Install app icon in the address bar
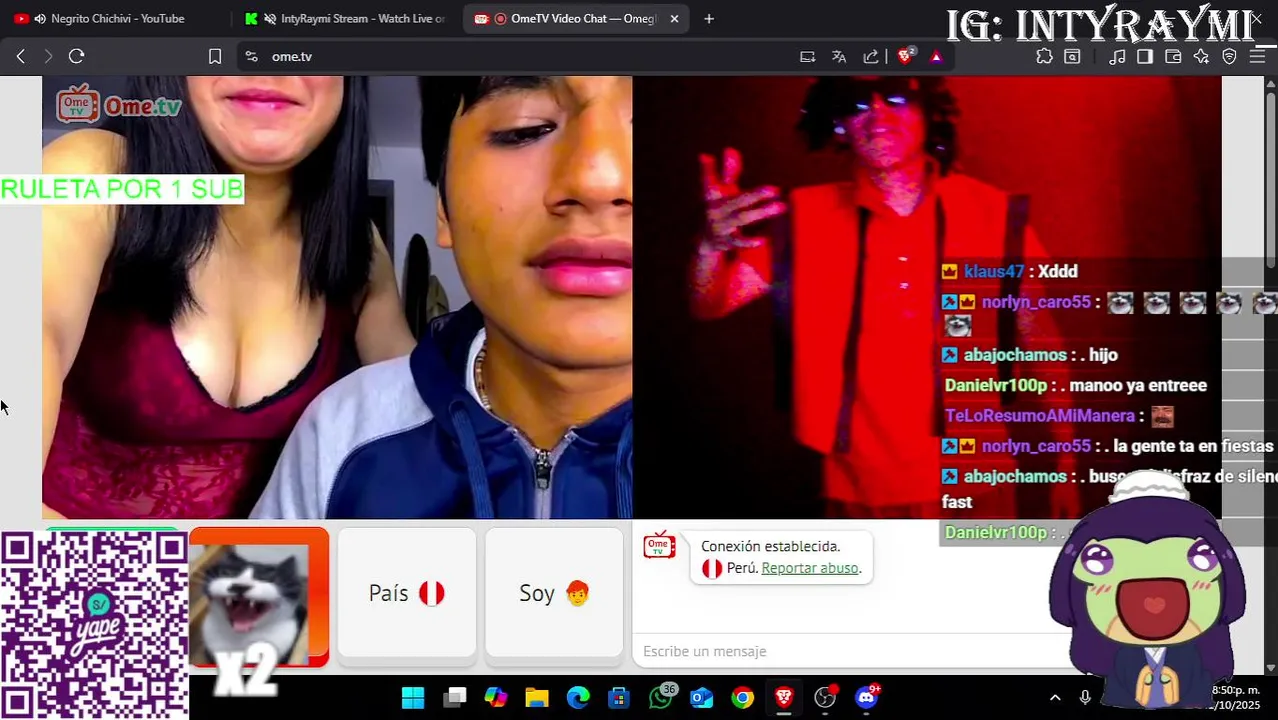The image size is (1278, 720). click(807, 57)
